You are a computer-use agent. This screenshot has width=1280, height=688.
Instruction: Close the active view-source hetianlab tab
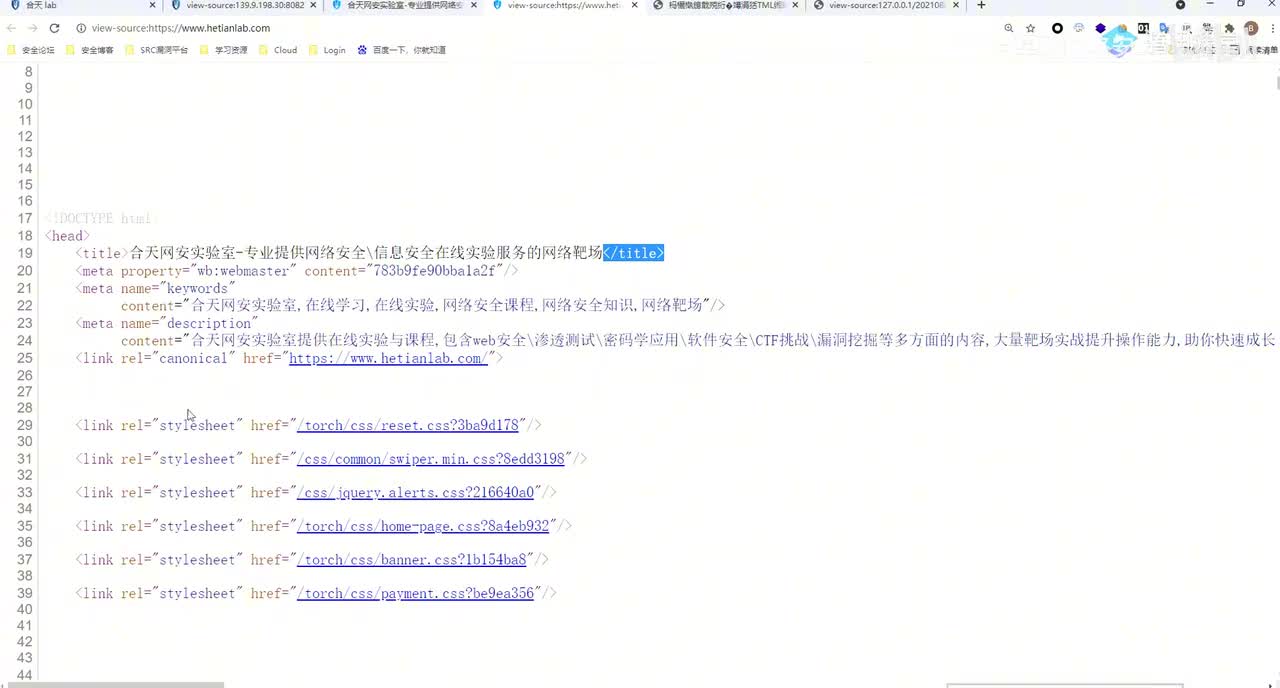pos(634,5)
